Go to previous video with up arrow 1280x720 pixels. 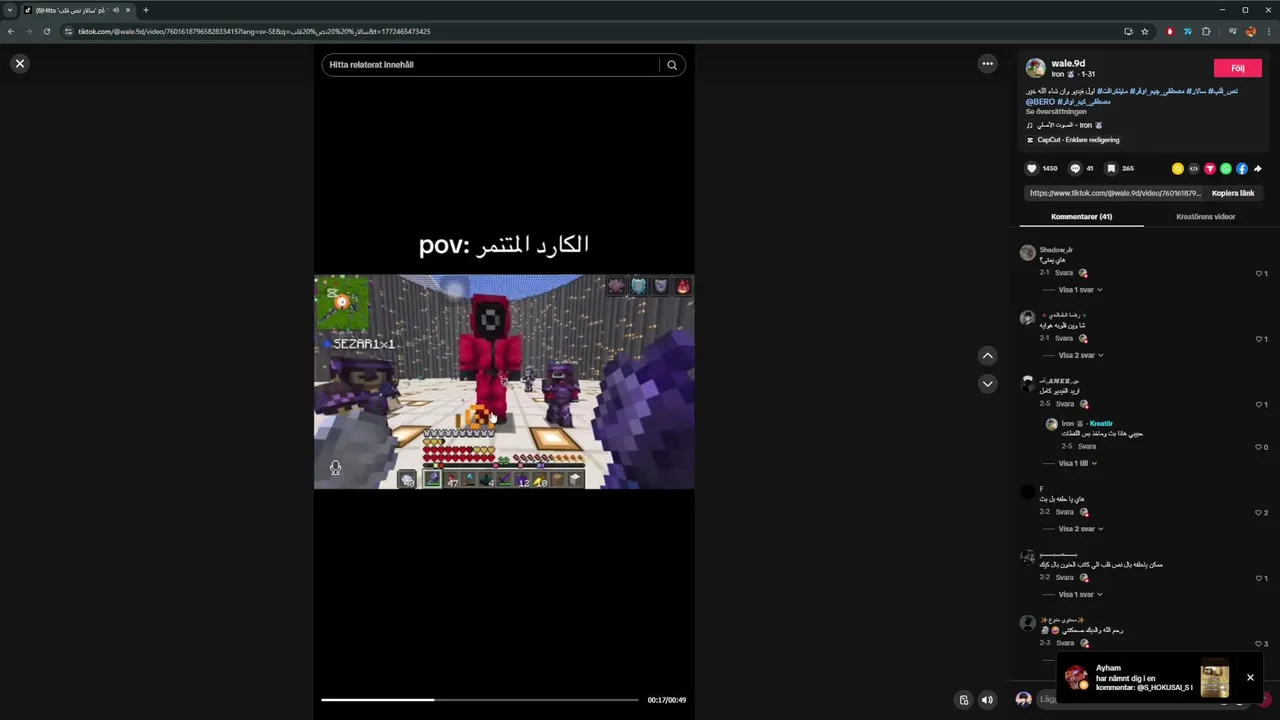click(987, 355)
